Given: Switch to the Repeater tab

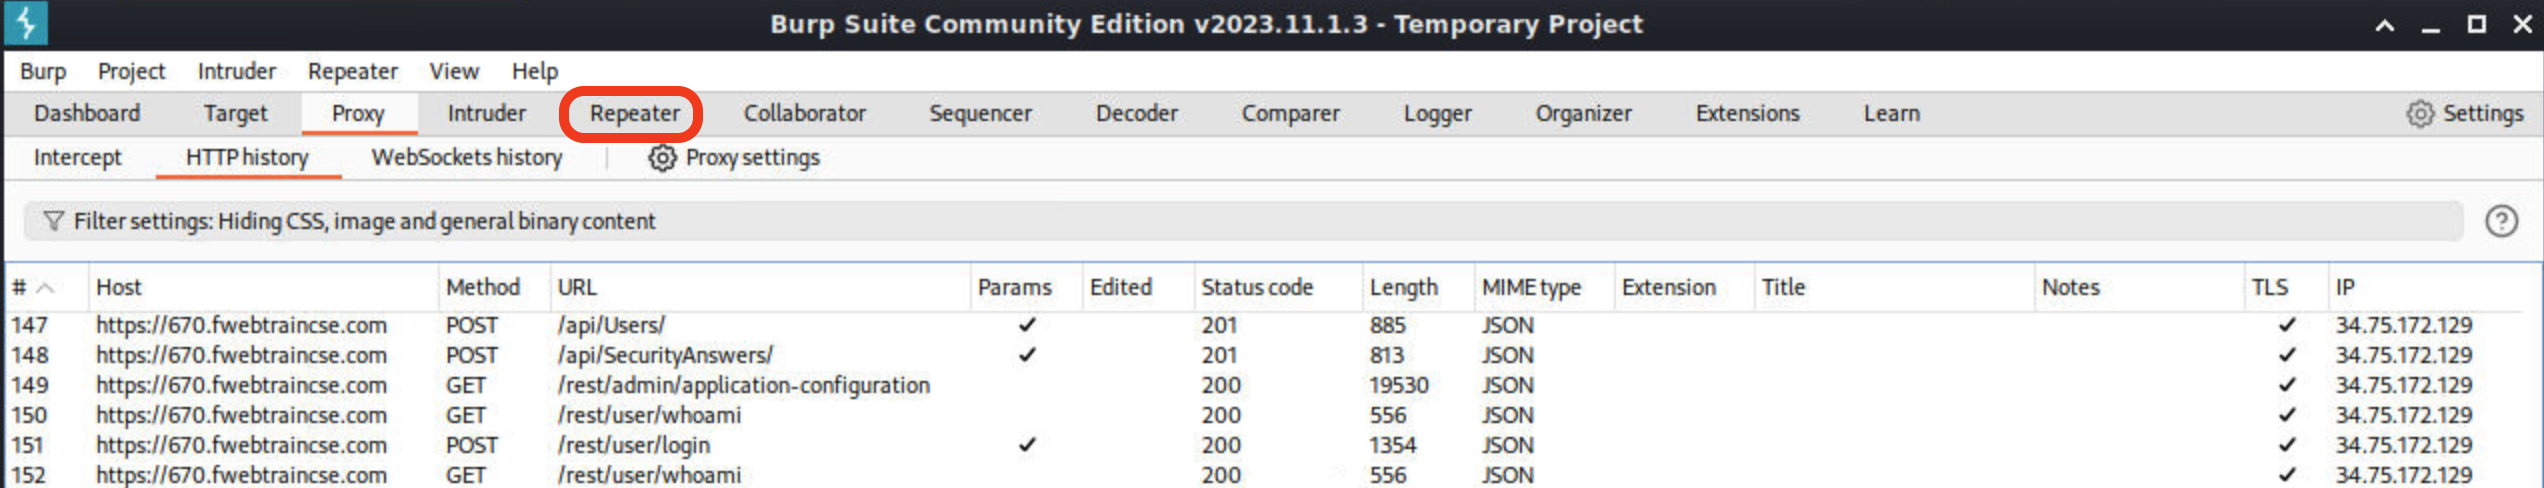Looking at the screenshot, I should pyautogui.click(x=634, y=114).
